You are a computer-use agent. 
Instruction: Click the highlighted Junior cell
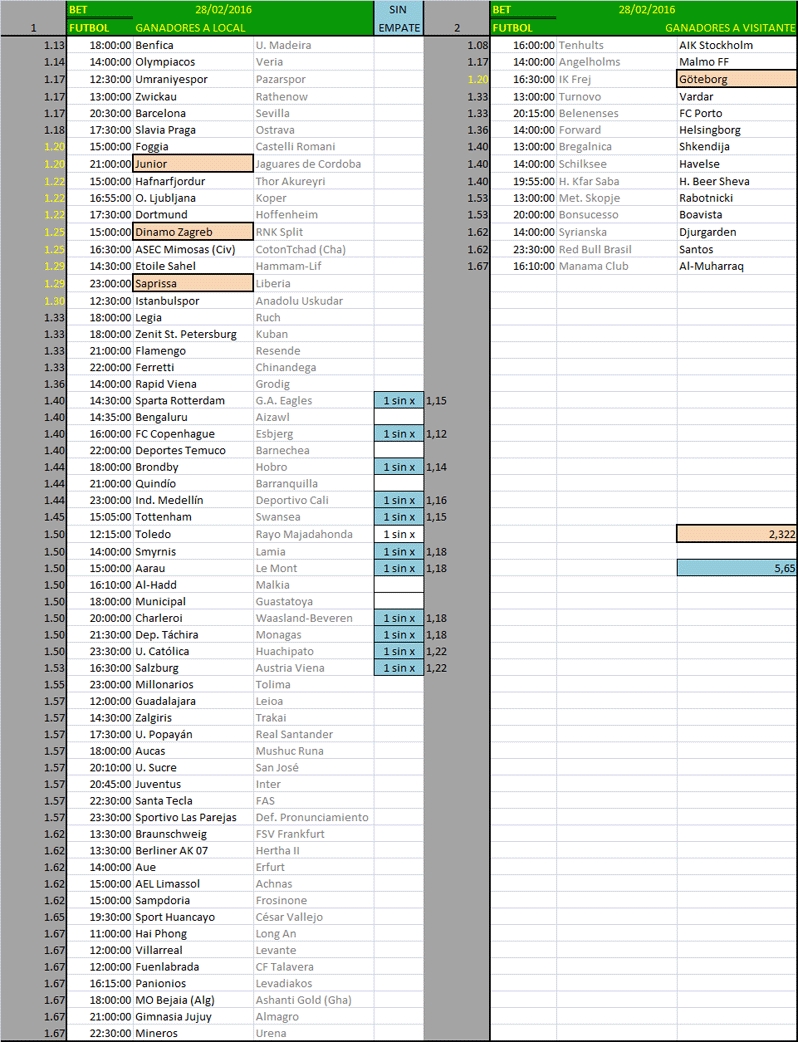click(193, 163)
